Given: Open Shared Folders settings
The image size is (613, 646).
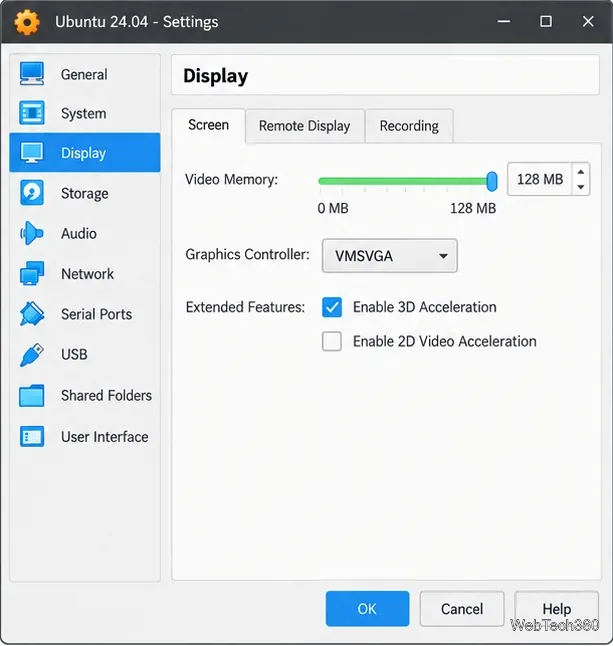Looking at the screenshot, I should click(85, 396).
